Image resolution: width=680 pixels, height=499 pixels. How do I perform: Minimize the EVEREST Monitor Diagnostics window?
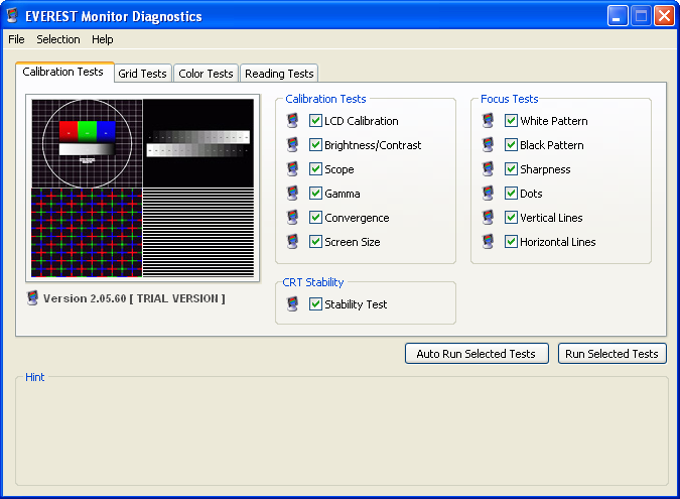[x=618, y=16]
